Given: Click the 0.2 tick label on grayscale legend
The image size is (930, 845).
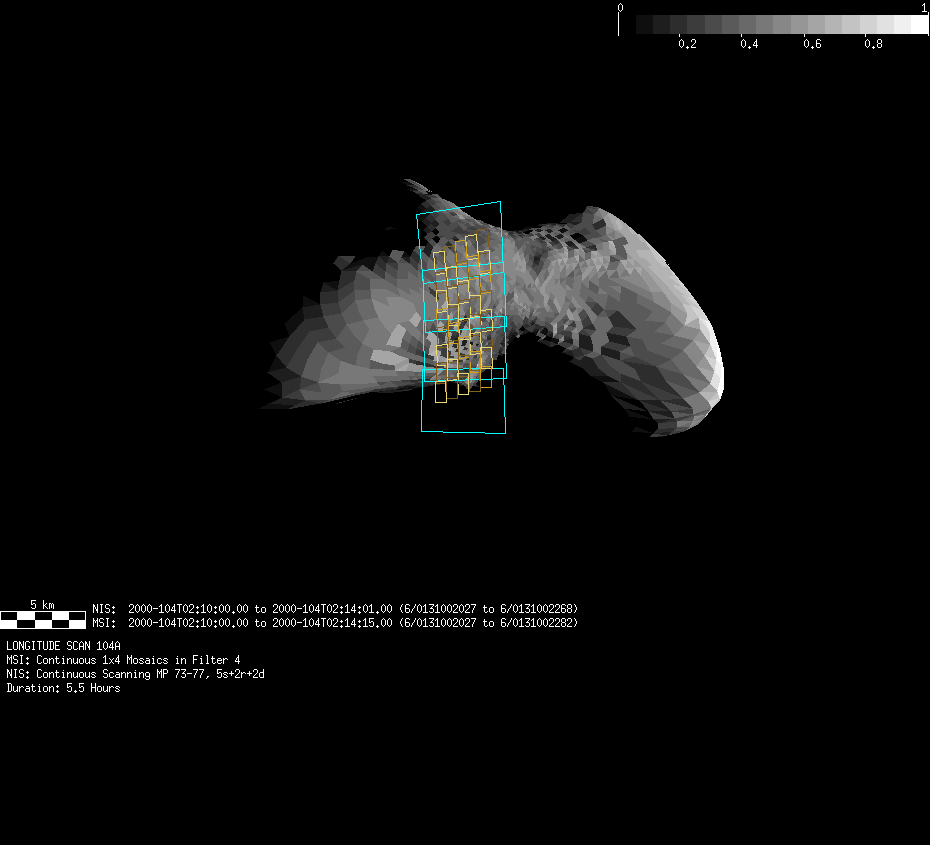Looking at the screenshot, I should [687, 44].
